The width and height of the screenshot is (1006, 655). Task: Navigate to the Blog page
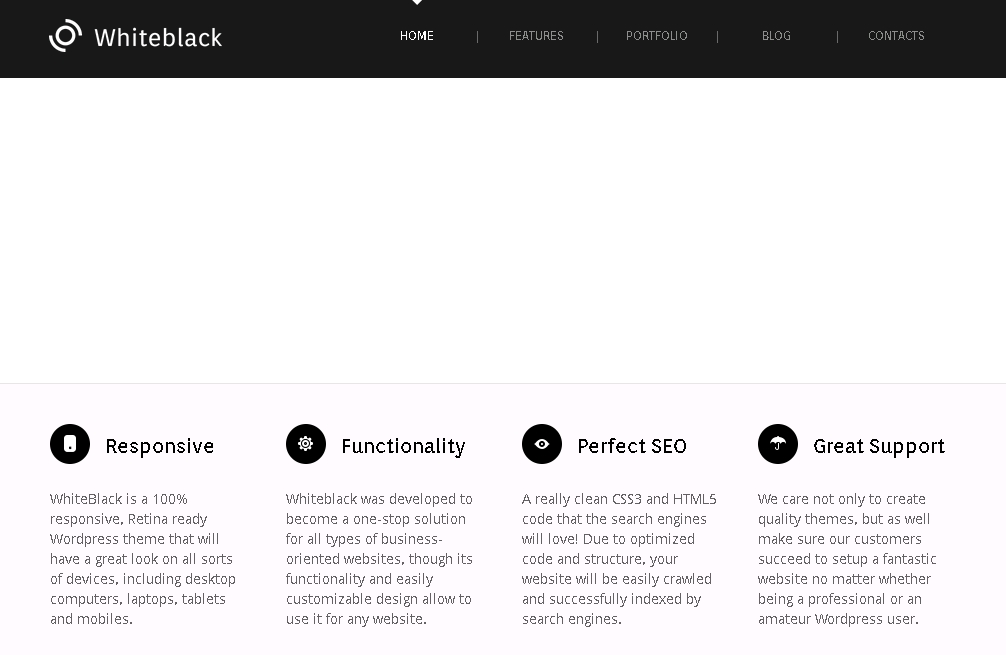pos(776,36)
